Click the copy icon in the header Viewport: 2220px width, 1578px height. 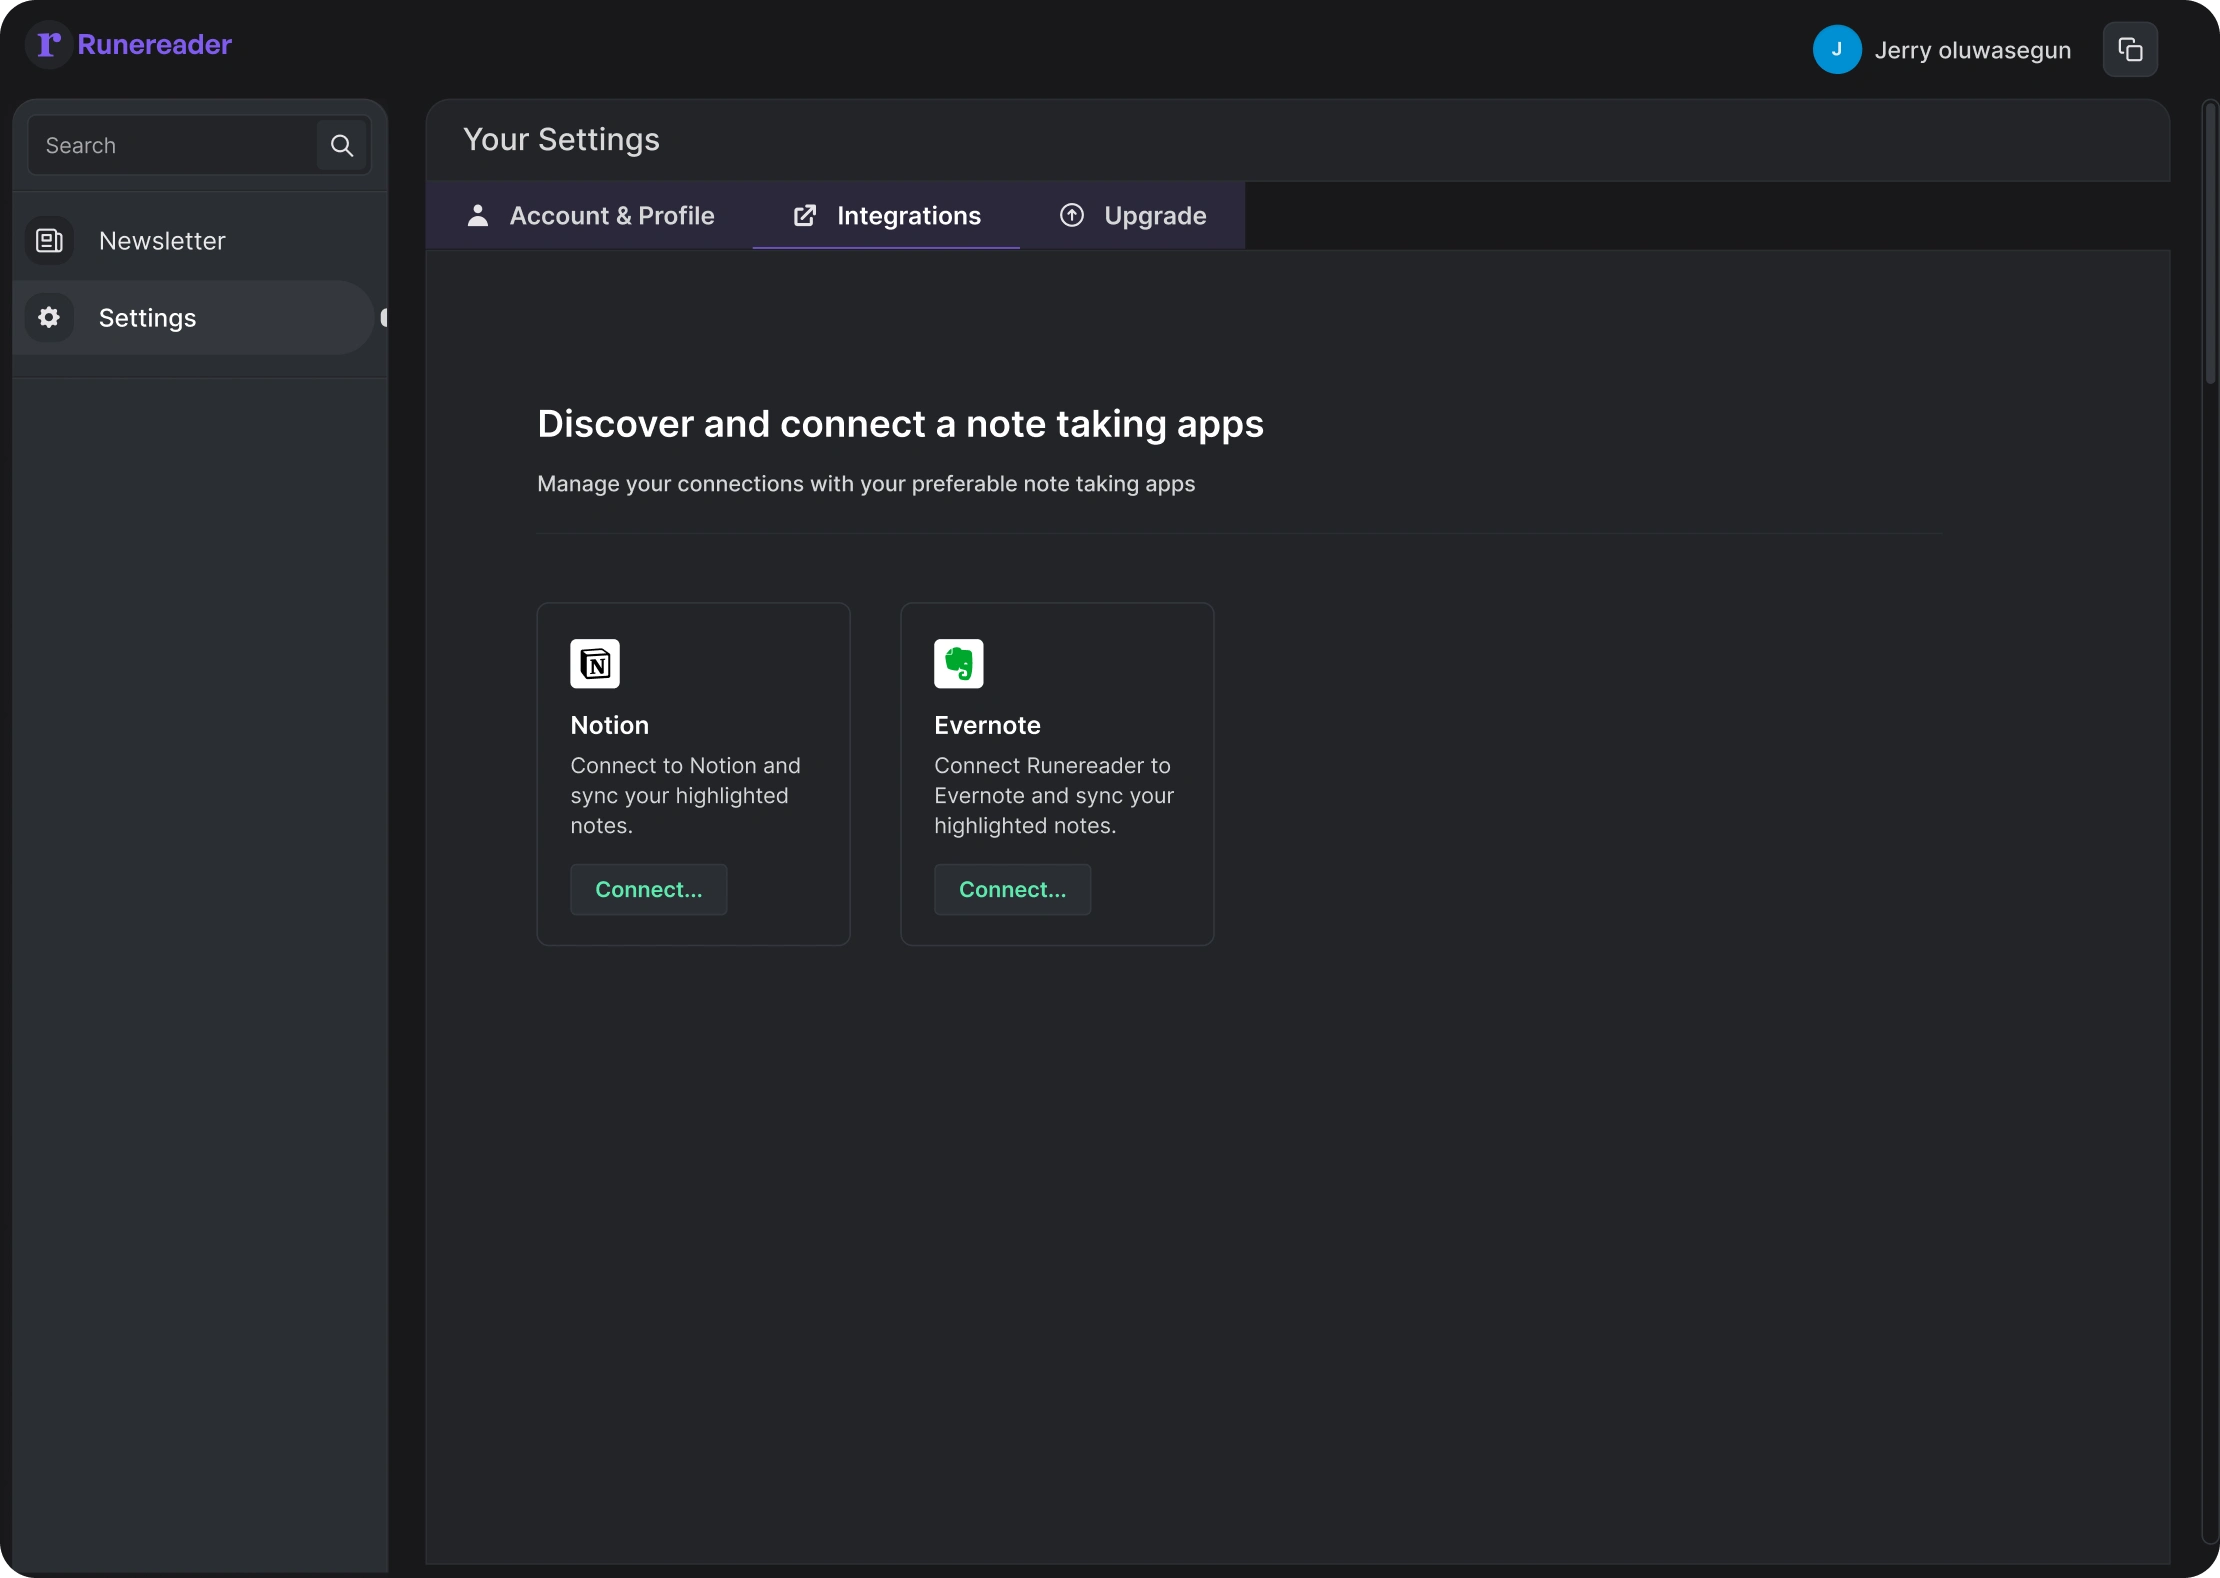(2130, 50)
